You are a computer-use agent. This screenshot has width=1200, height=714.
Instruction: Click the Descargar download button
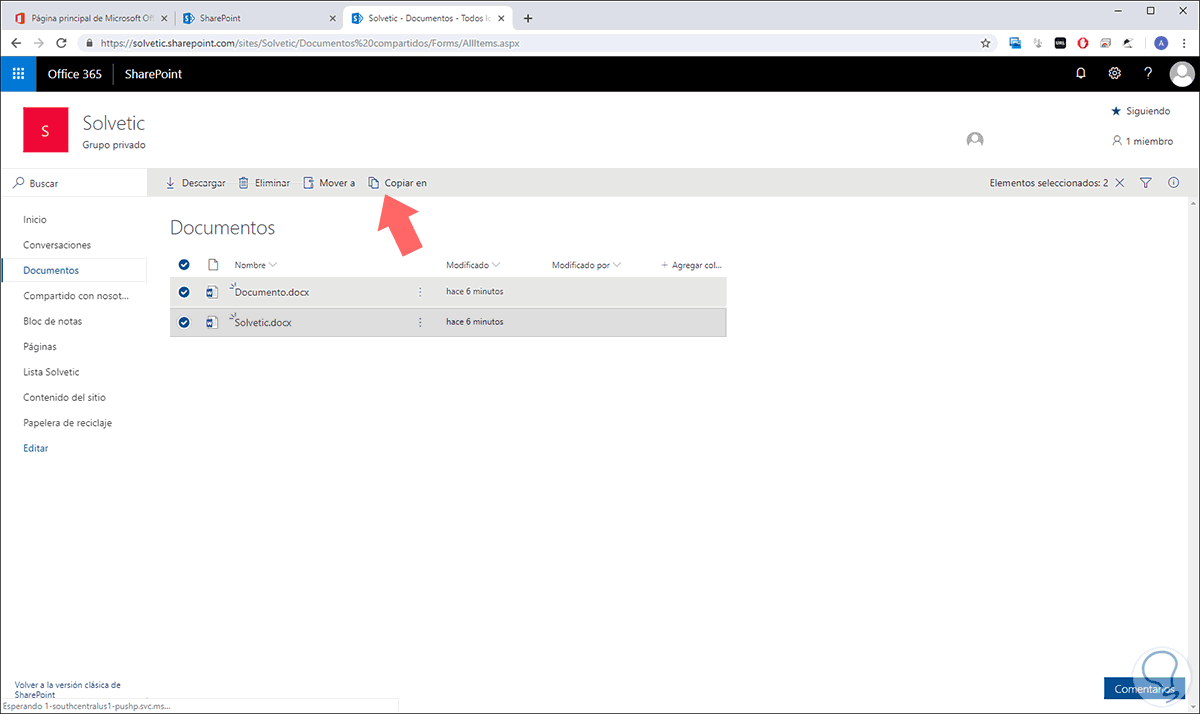195,183
